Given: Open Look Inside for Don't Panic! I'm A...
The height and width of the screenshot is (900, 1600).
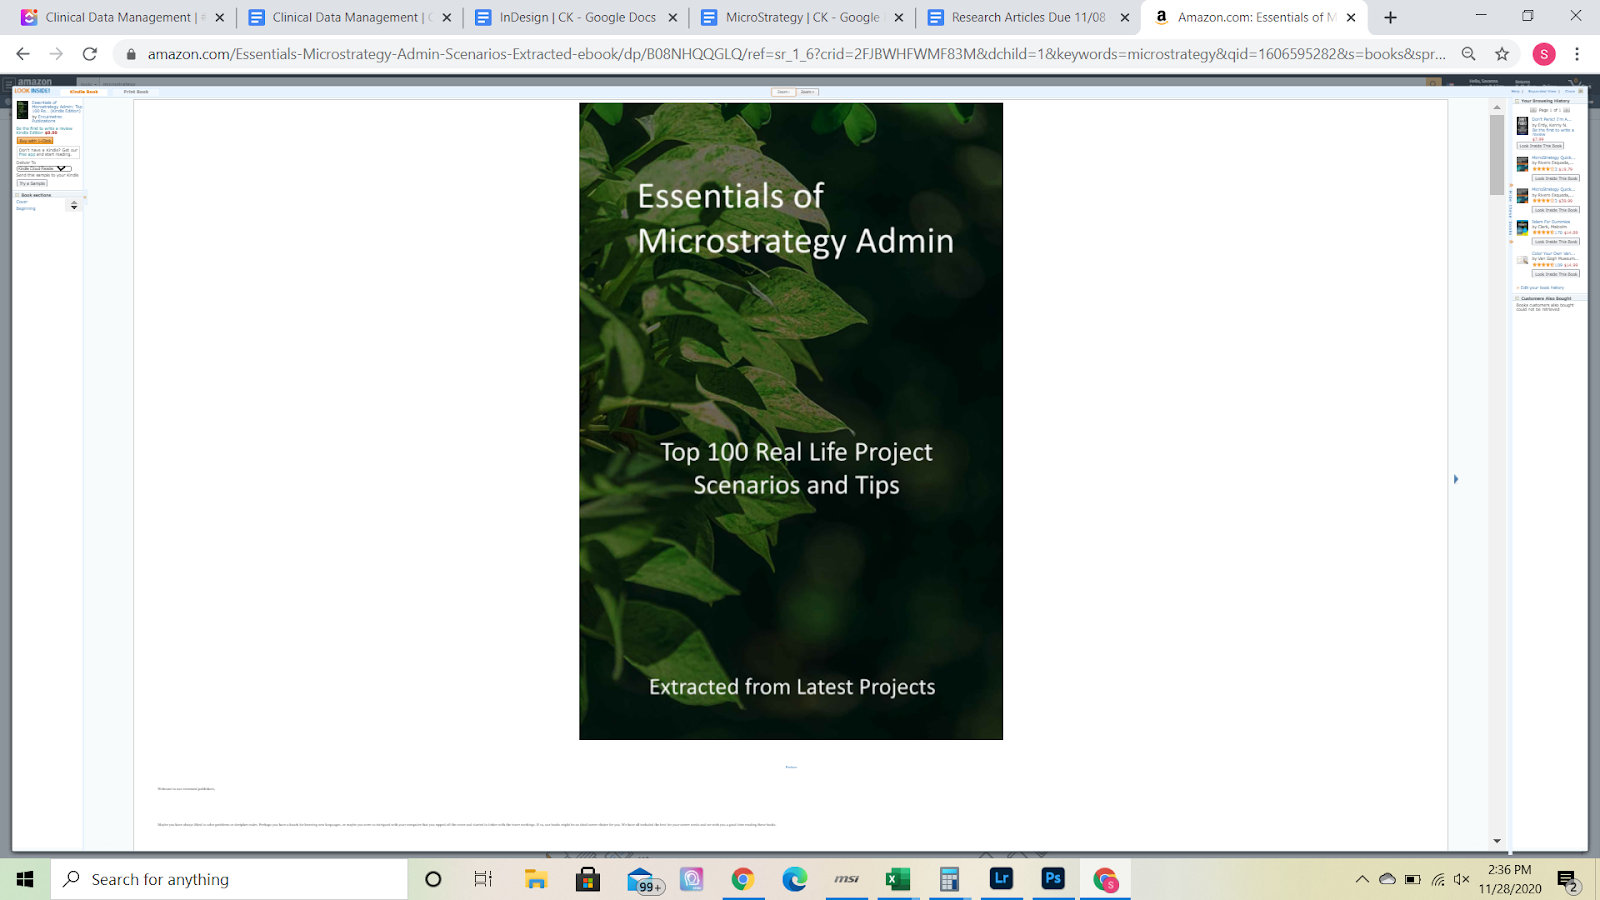Looking at the screenshot, I should 1540,146.
